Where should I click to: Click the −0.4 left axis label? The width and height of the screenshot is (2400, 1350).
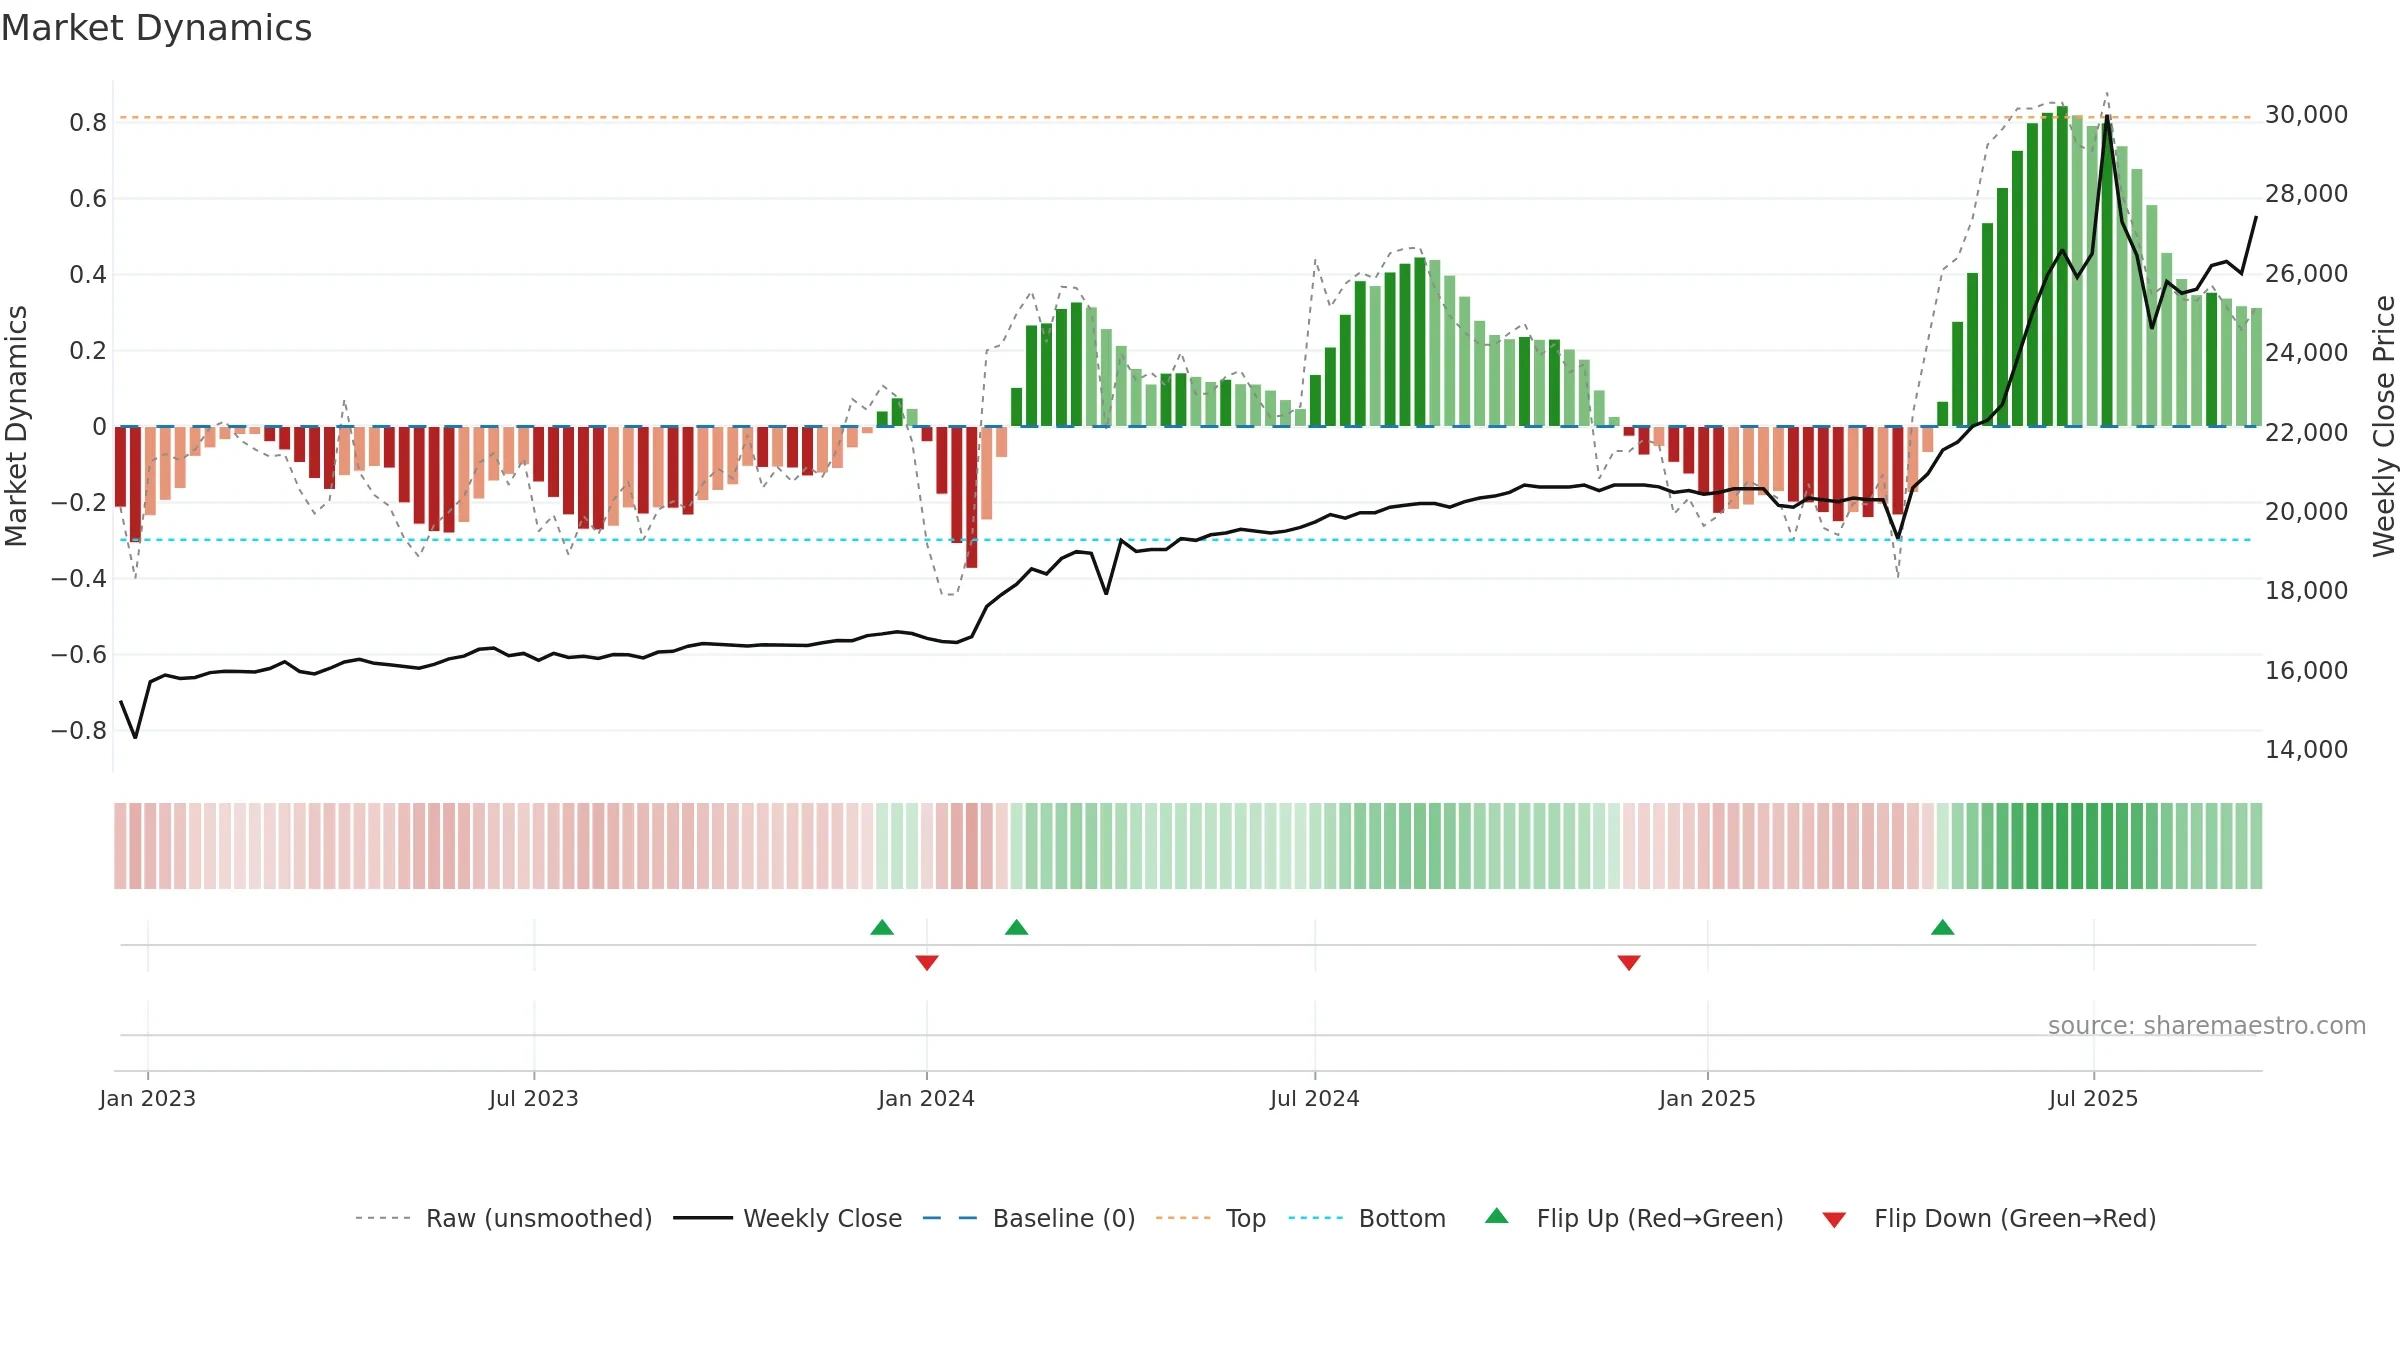79,579
